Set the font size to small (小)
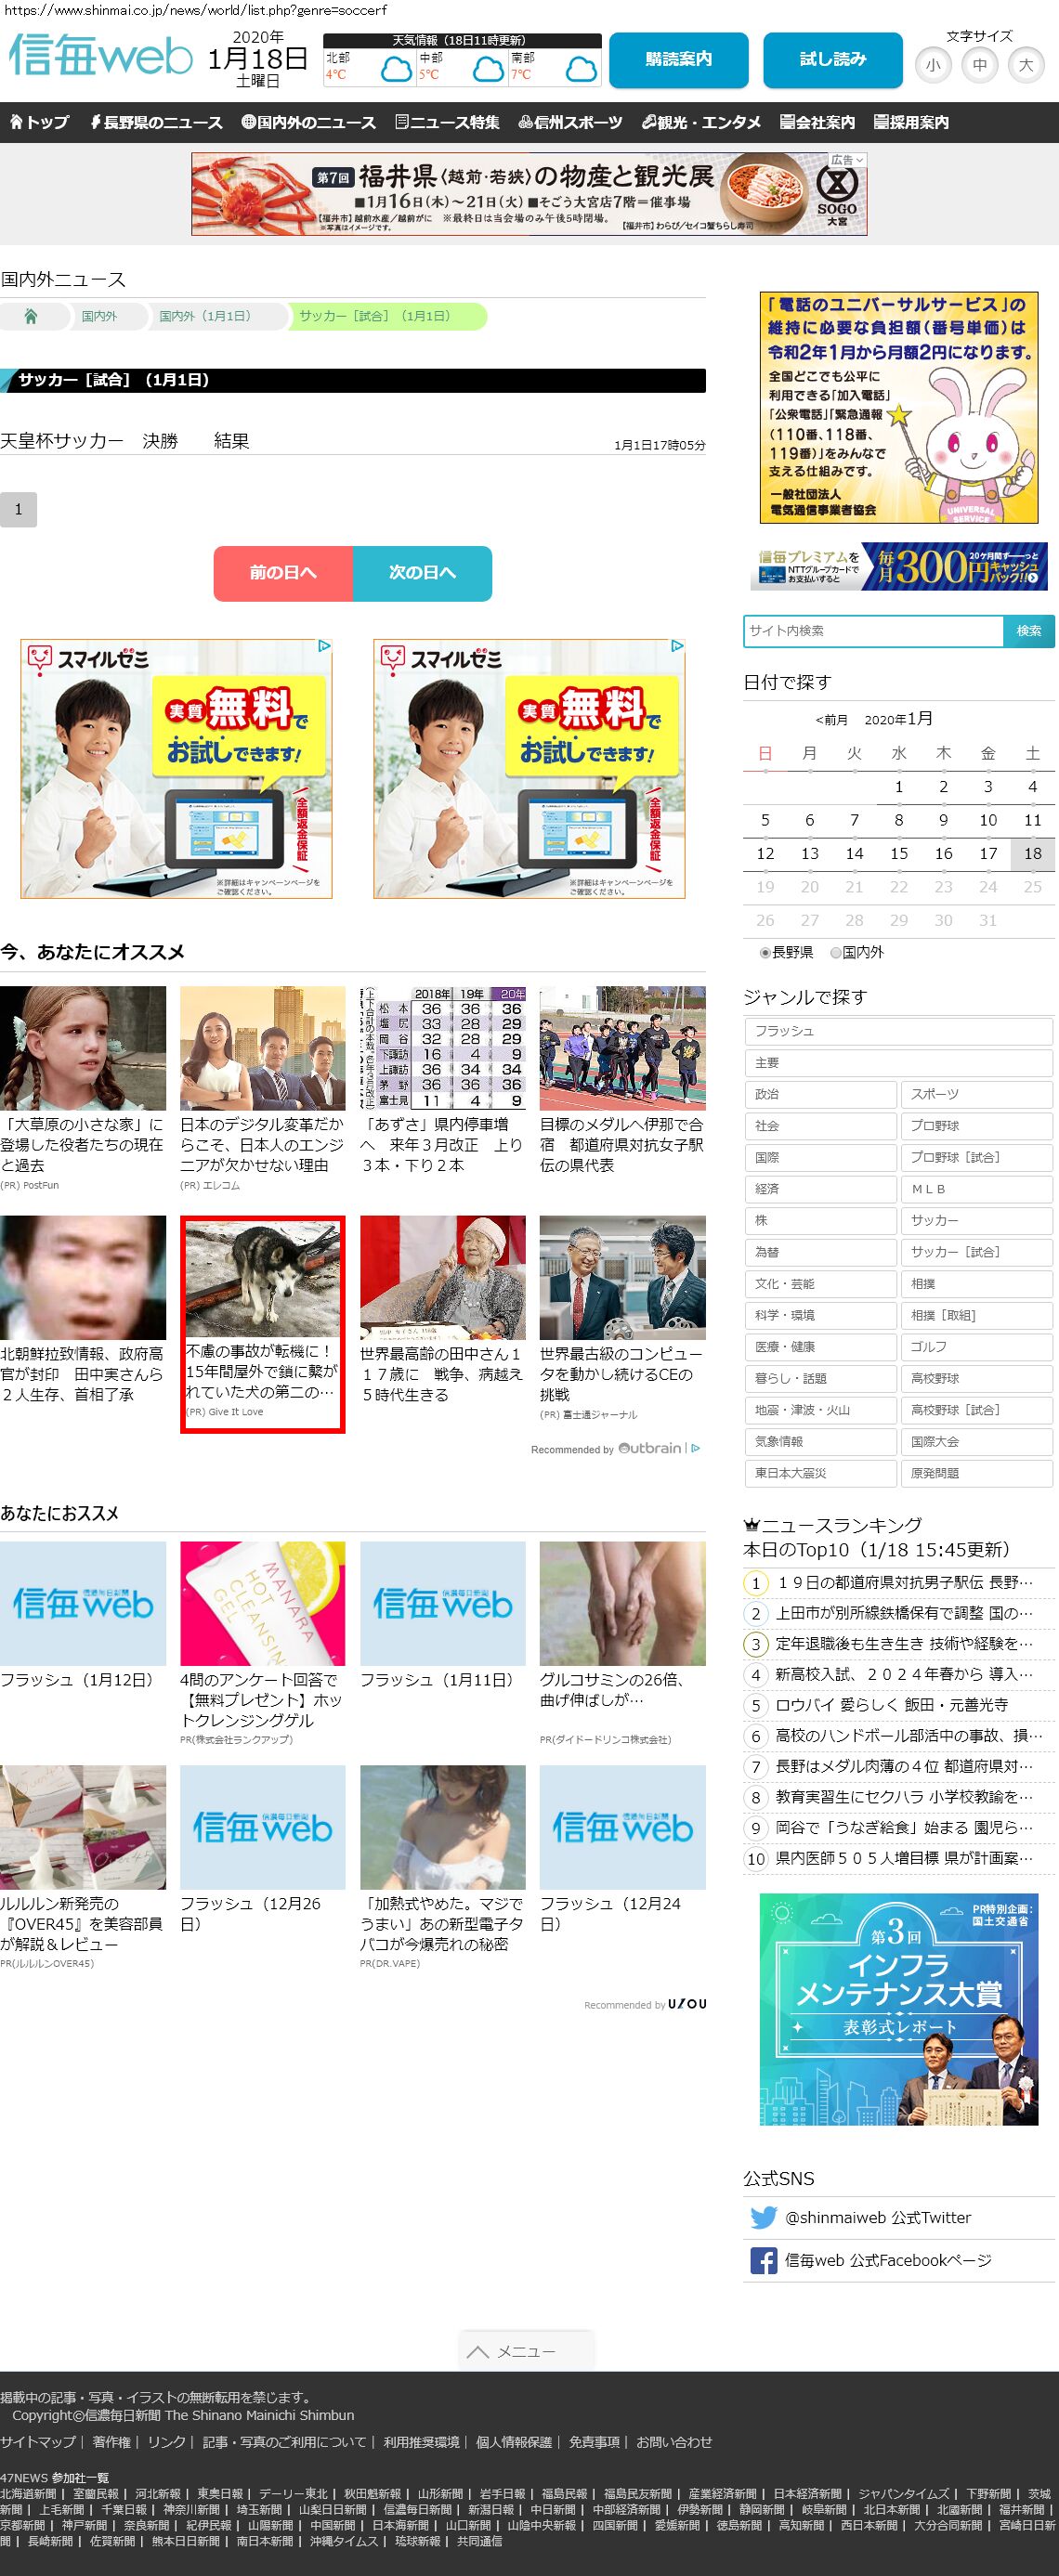The image size is (1059, 2576). (933, 65)
